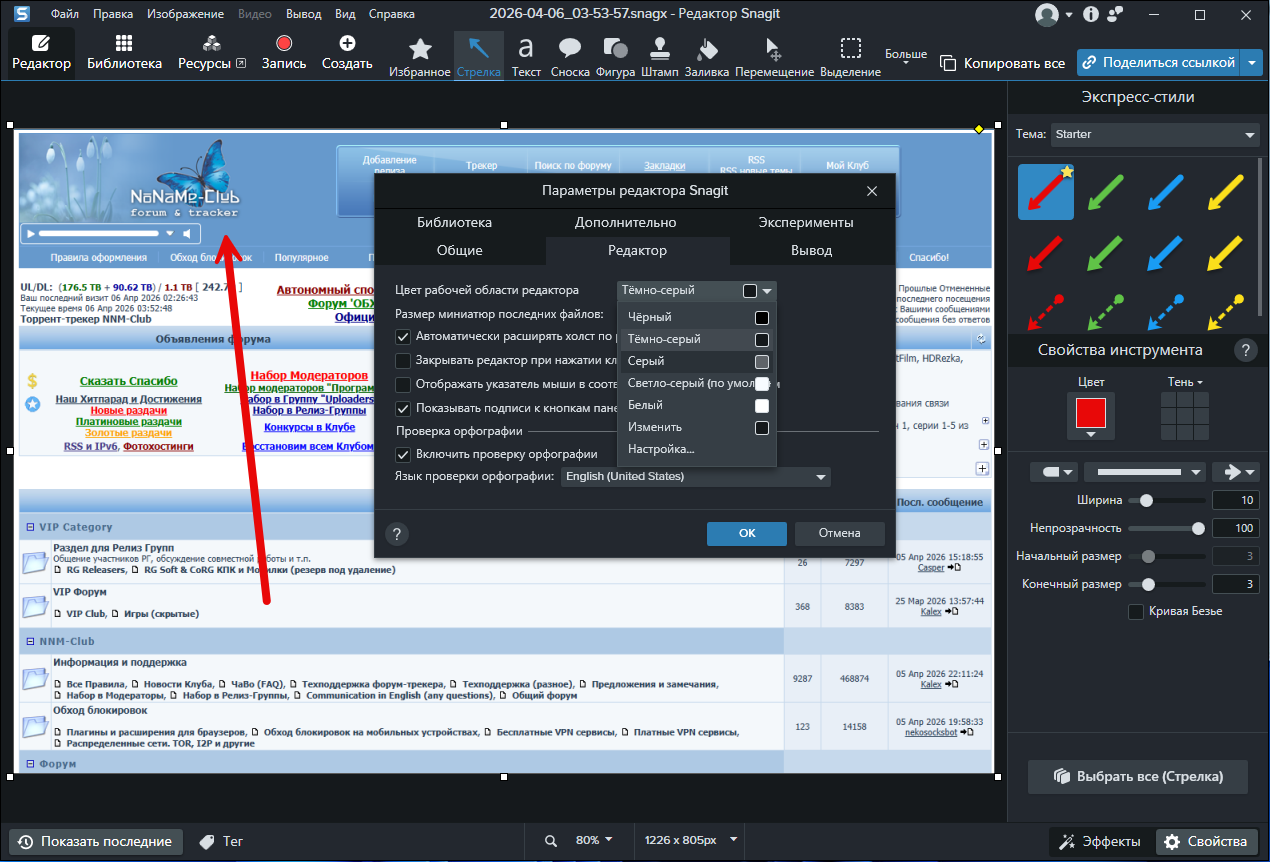Open the More (Больше) tools dropdown
The image size is (1270, 862).
click(x=906, y=55)
